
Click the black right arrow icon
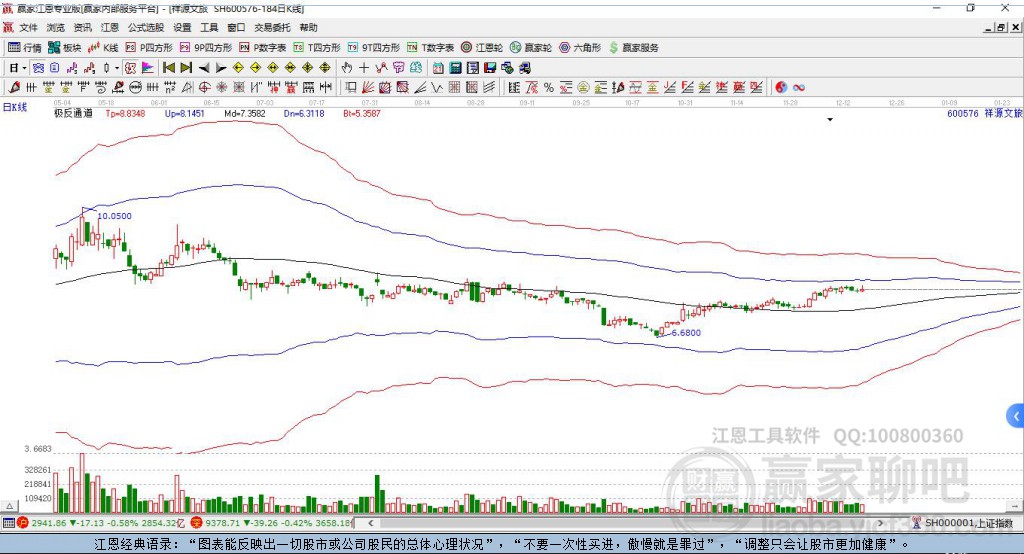click(x=221, y=67)
